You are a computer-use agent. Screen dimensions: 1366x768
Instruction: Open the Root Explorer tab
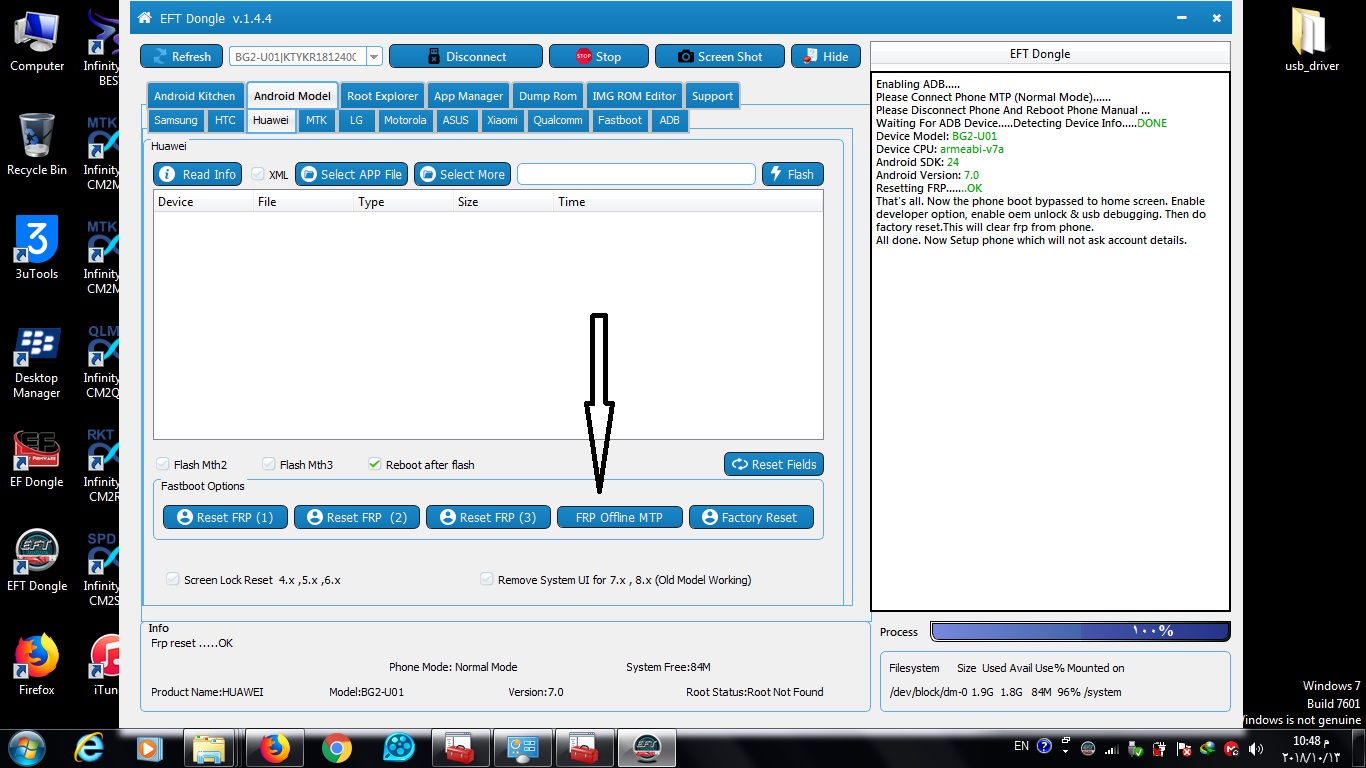(382, 96)
